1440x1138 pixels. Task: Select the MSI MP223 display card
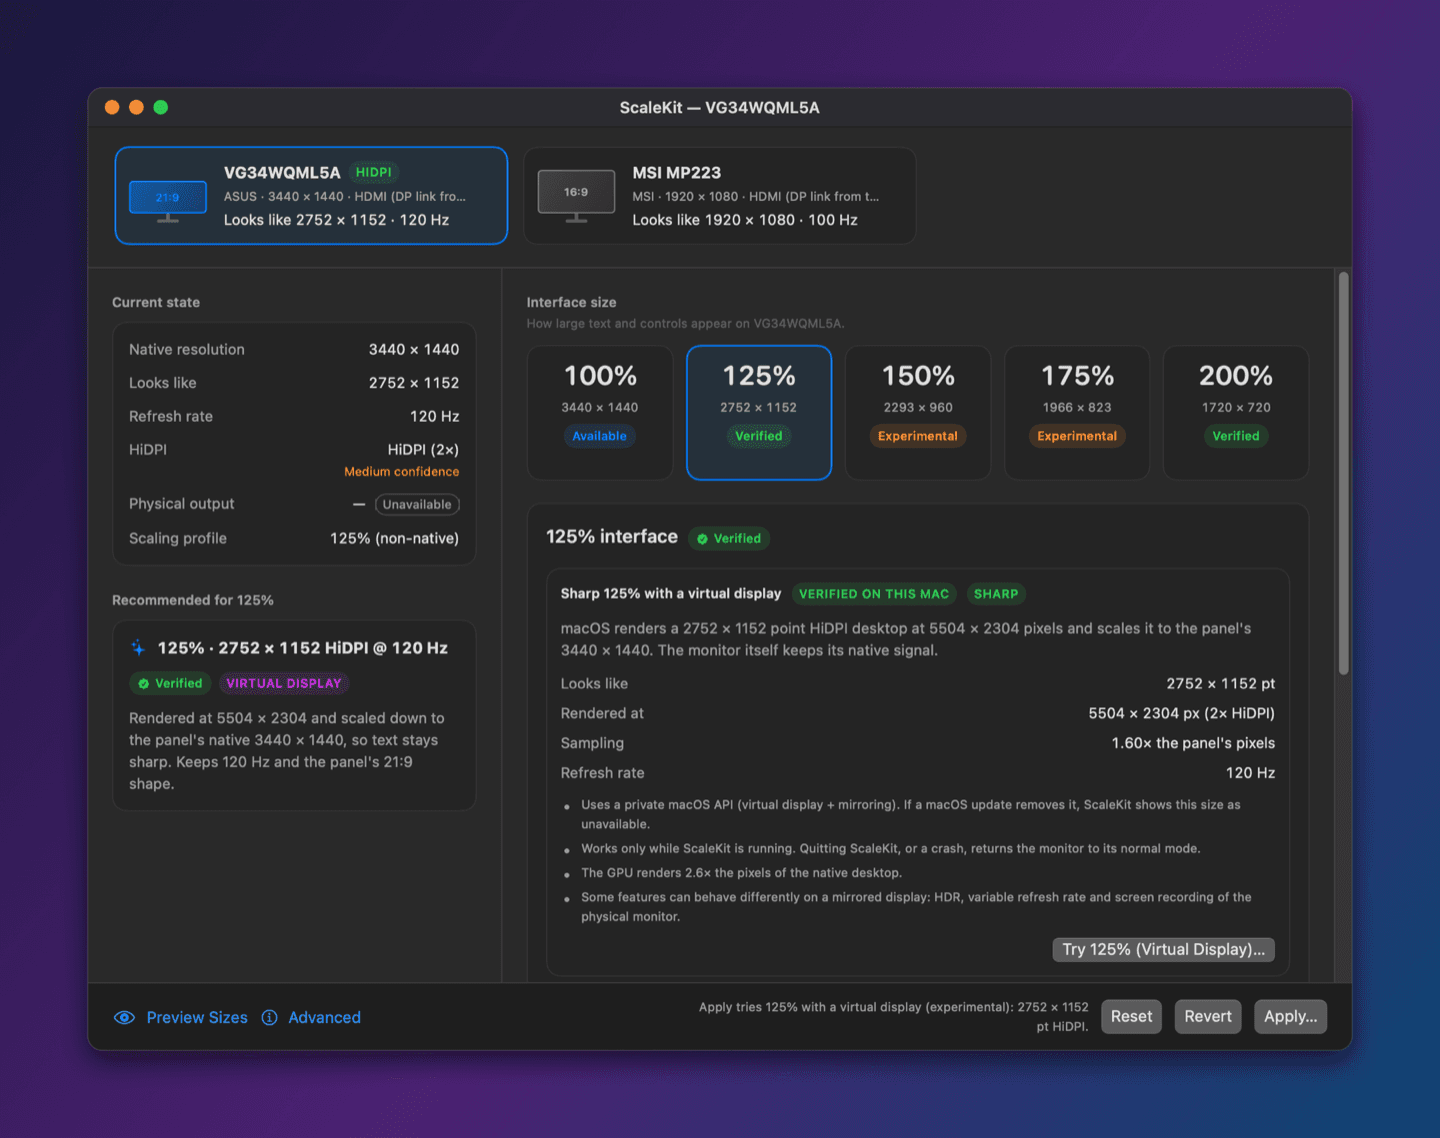coord(720,196)
